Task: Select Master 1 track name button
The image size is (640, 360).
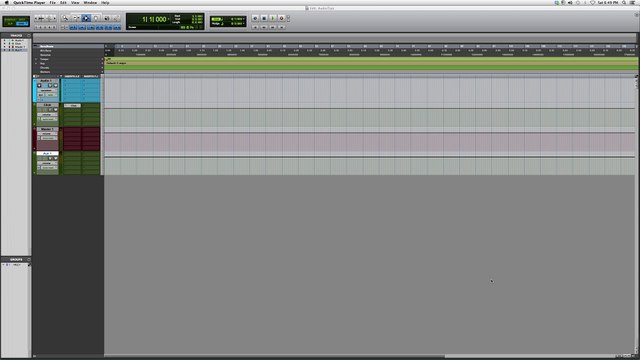Action: (x=47, y=129)
